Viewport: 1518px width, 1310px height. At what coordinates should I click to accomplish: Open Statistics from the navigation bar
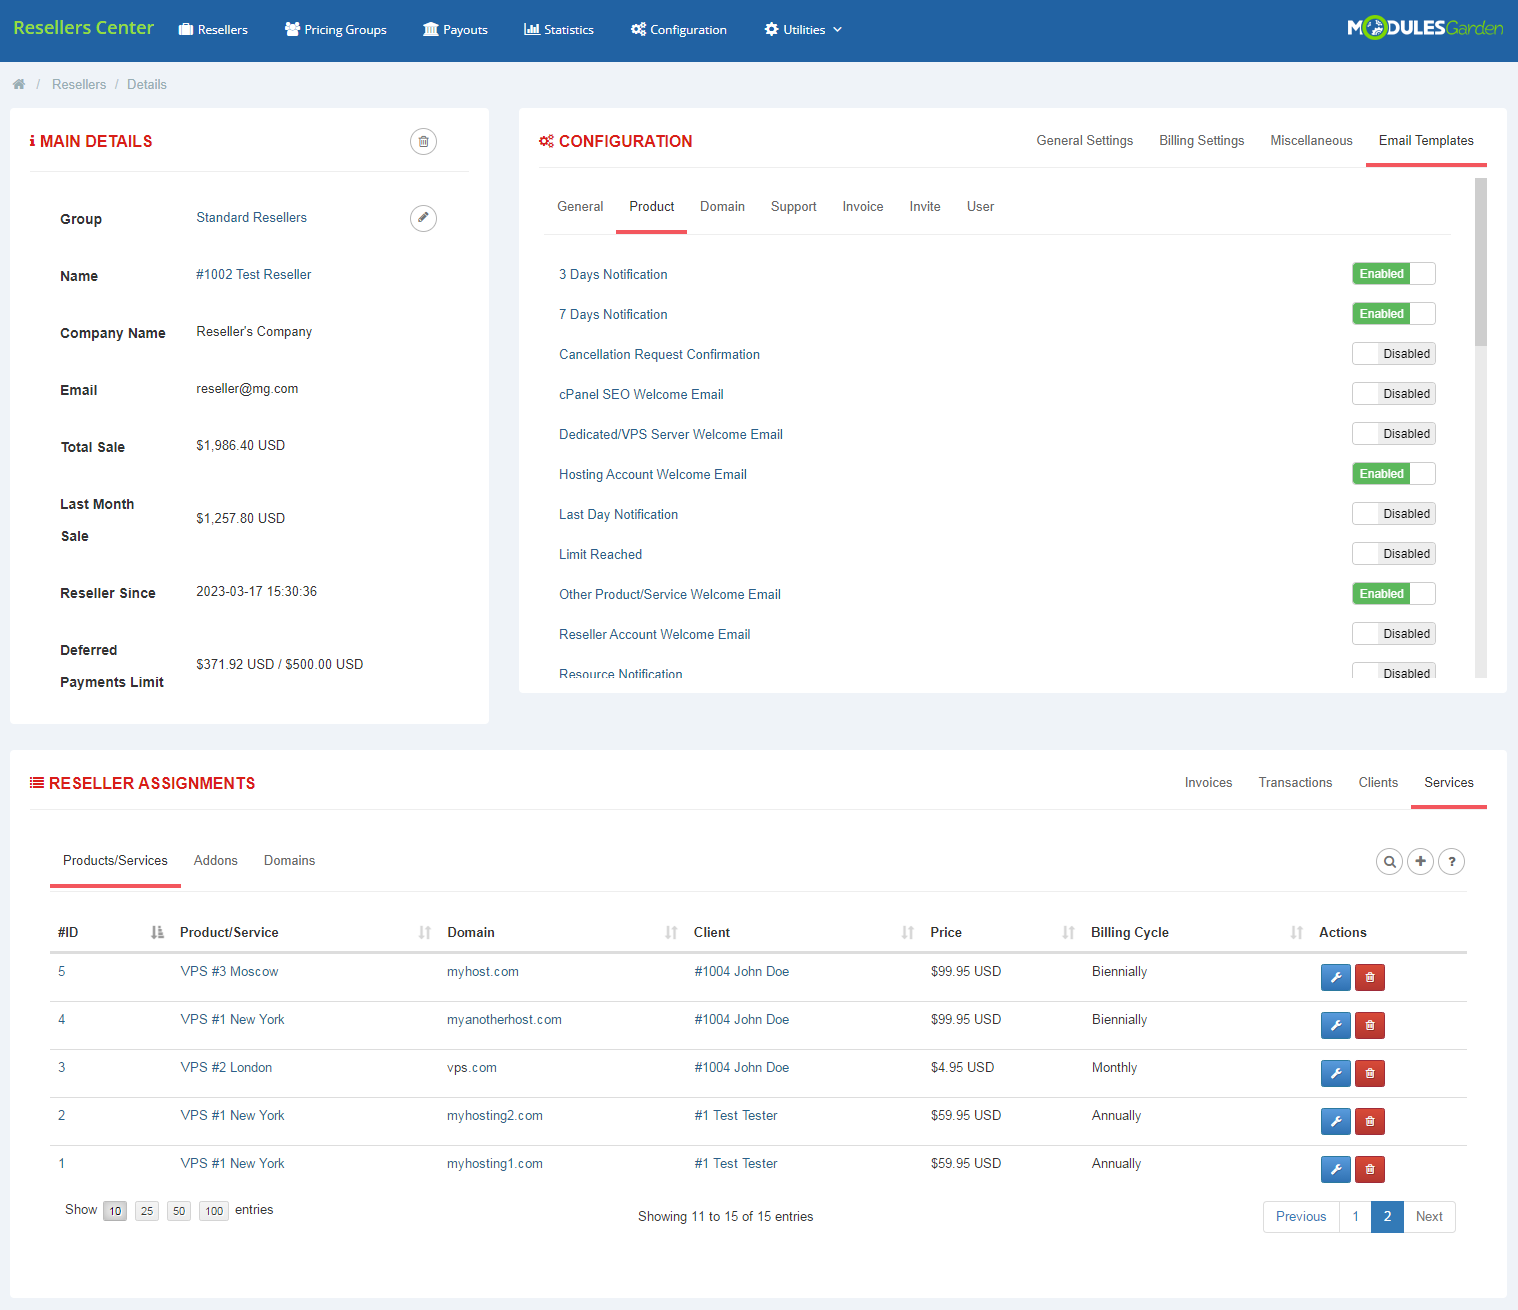(558, 29)
